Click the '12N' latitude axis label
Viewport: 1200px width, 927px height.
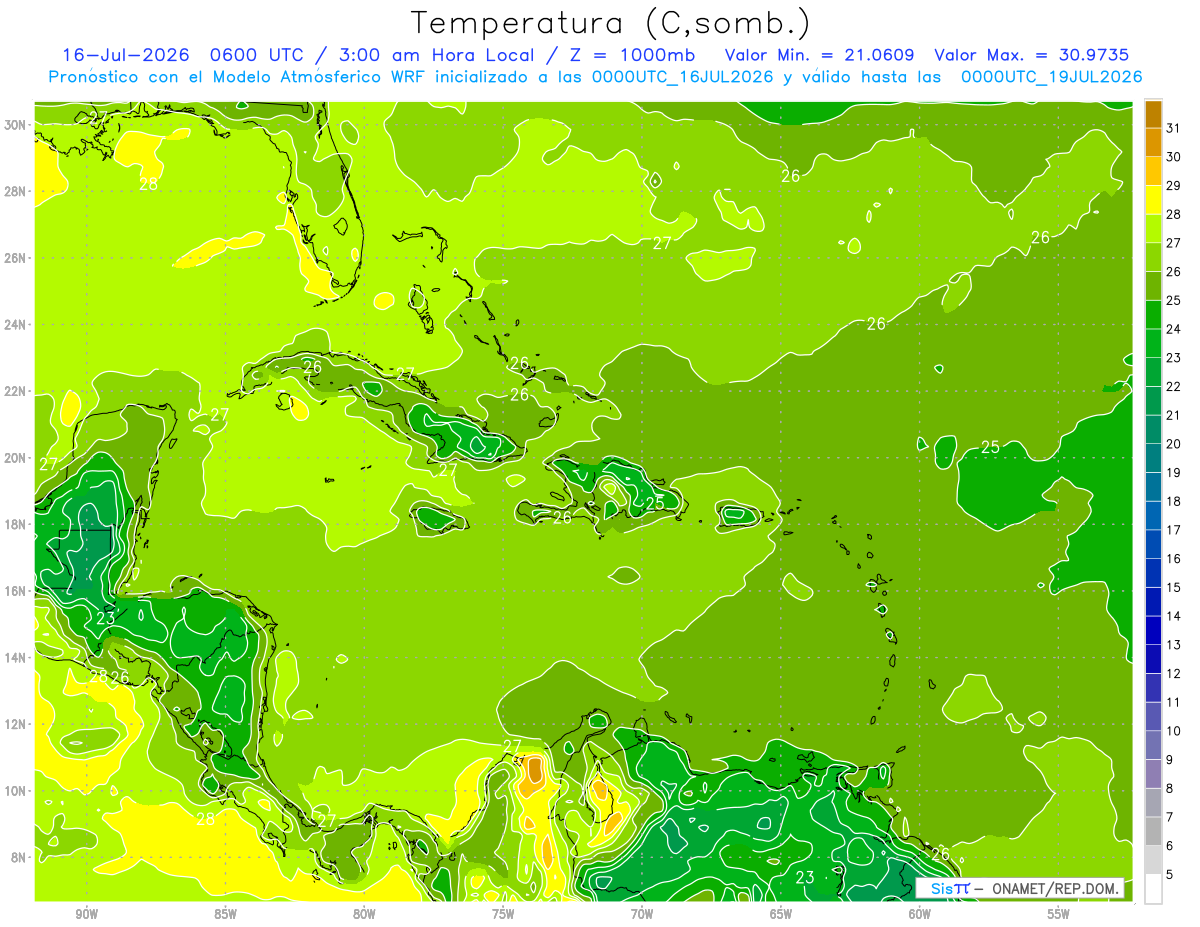(x=15, y=724)
